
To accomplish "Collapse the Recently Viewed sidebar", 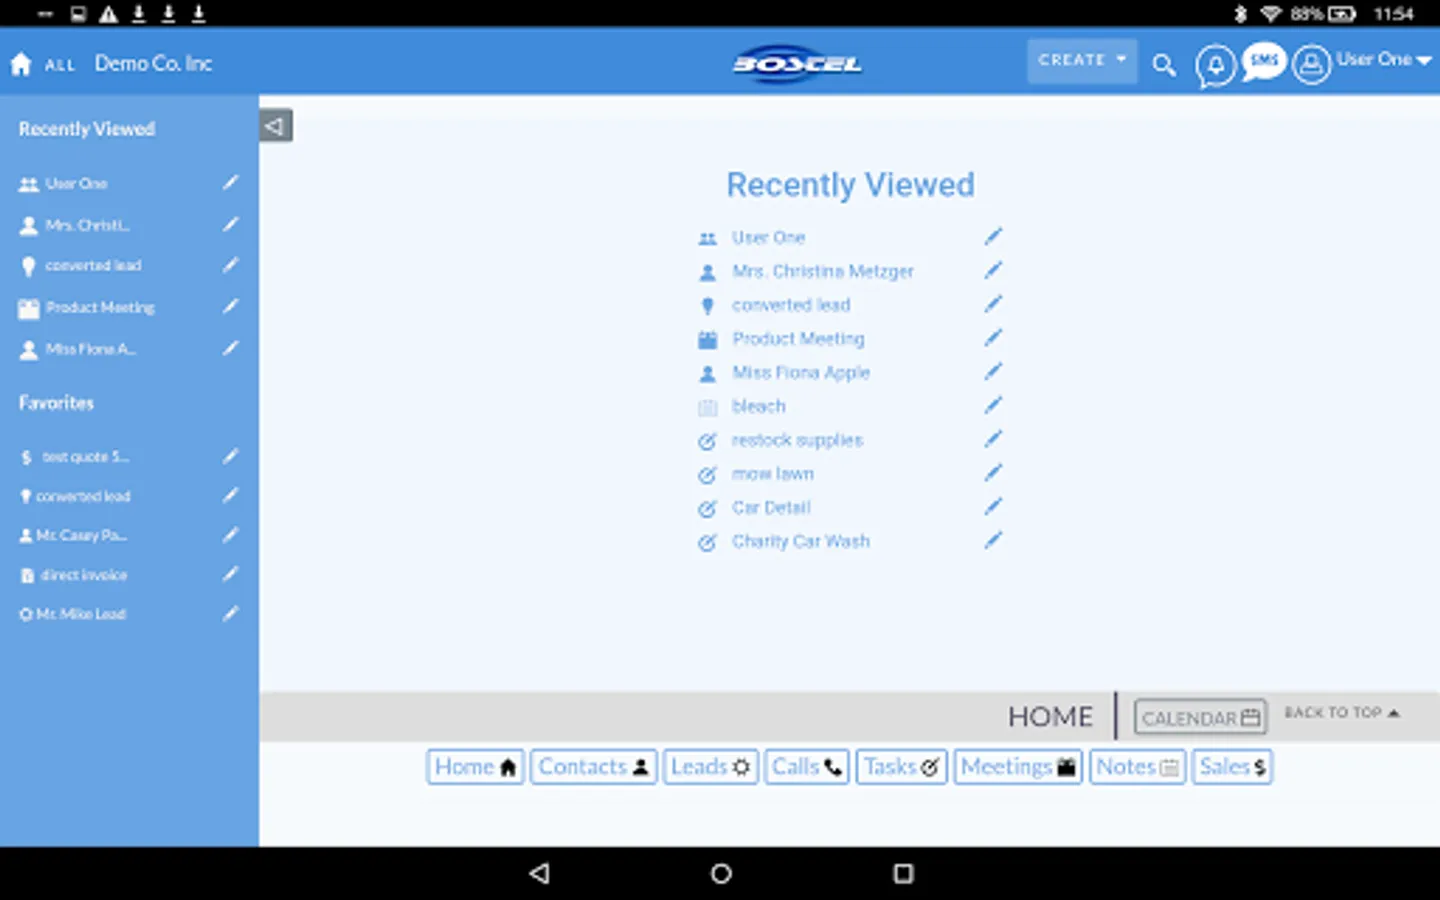I will [275, 124].
